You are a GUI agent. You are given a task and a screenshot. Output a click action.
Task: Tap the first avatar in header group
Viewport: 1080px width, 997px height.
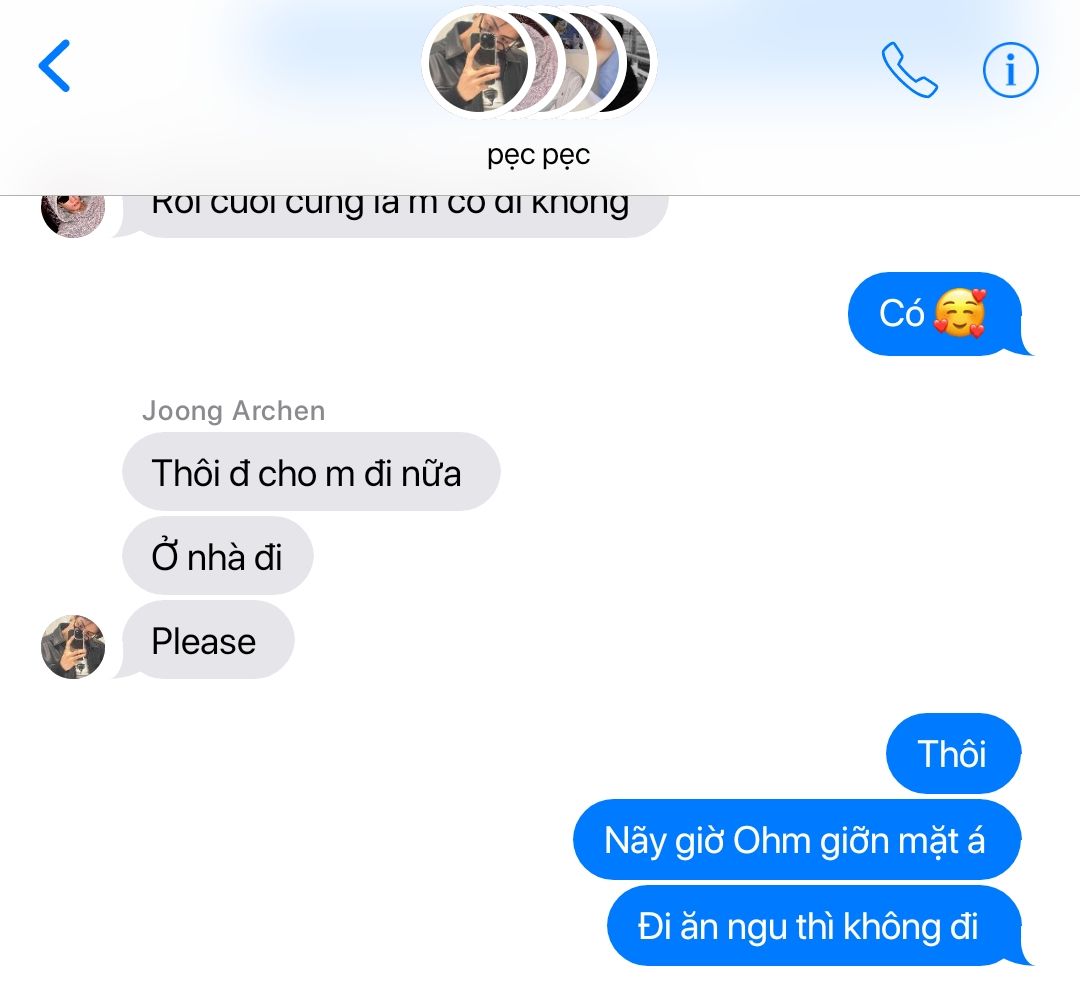[x=478, y=63]
